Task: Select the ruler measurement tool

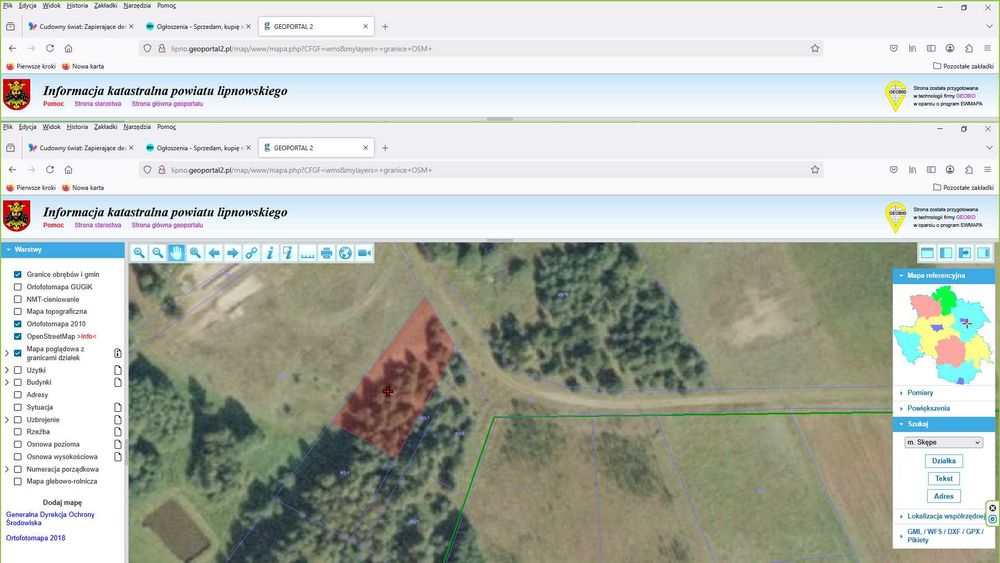Action: tap(307, 253)
